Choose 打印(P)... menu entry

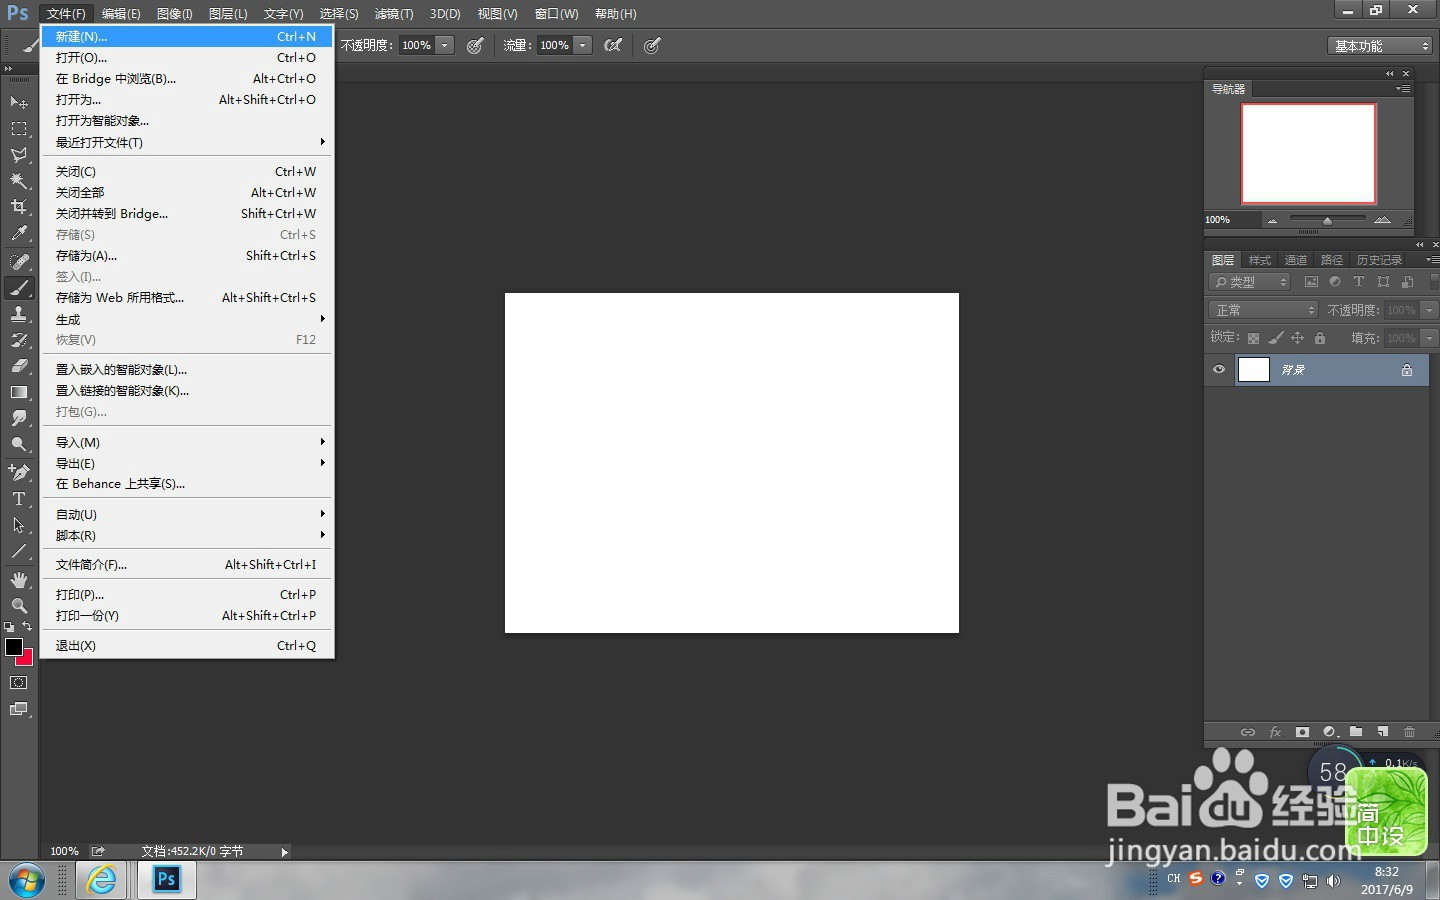click(x=187, y=594)
